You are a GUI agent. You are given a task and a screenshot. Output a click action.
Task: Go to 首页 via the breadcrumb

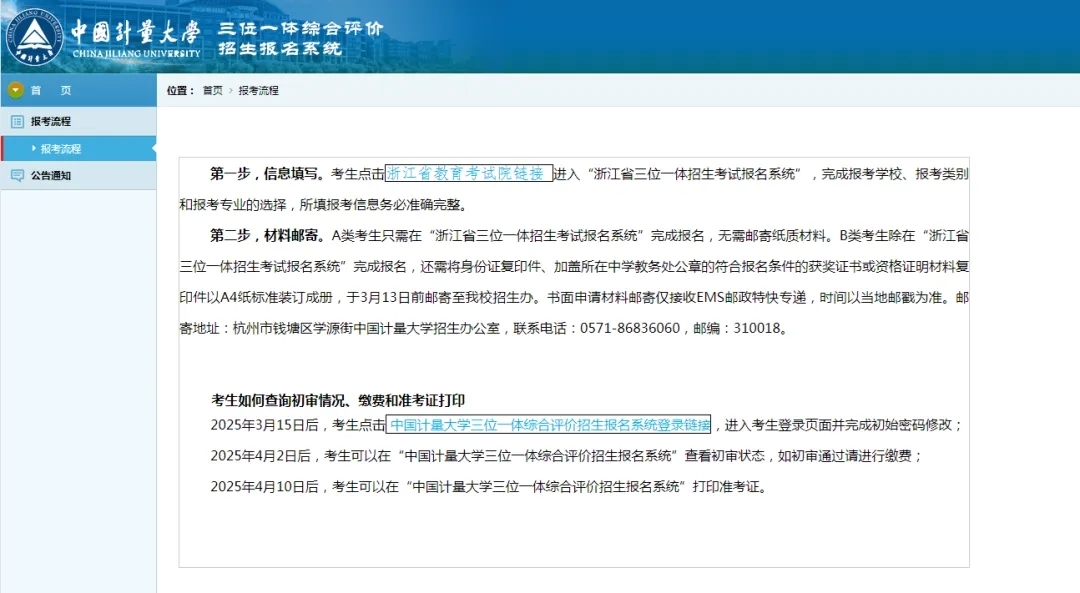pos(212,91)
